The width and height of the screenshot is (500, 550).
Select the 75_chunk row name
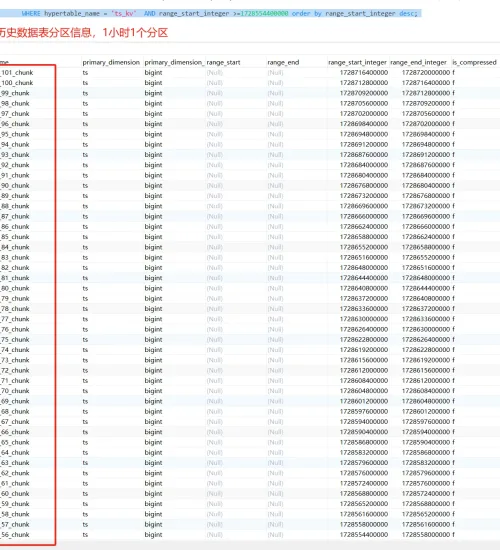(15, 340)
